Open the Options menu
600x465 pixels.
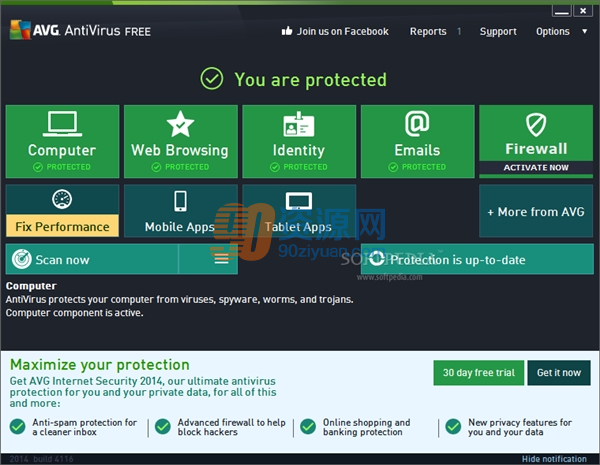click(x=553, y=31)
